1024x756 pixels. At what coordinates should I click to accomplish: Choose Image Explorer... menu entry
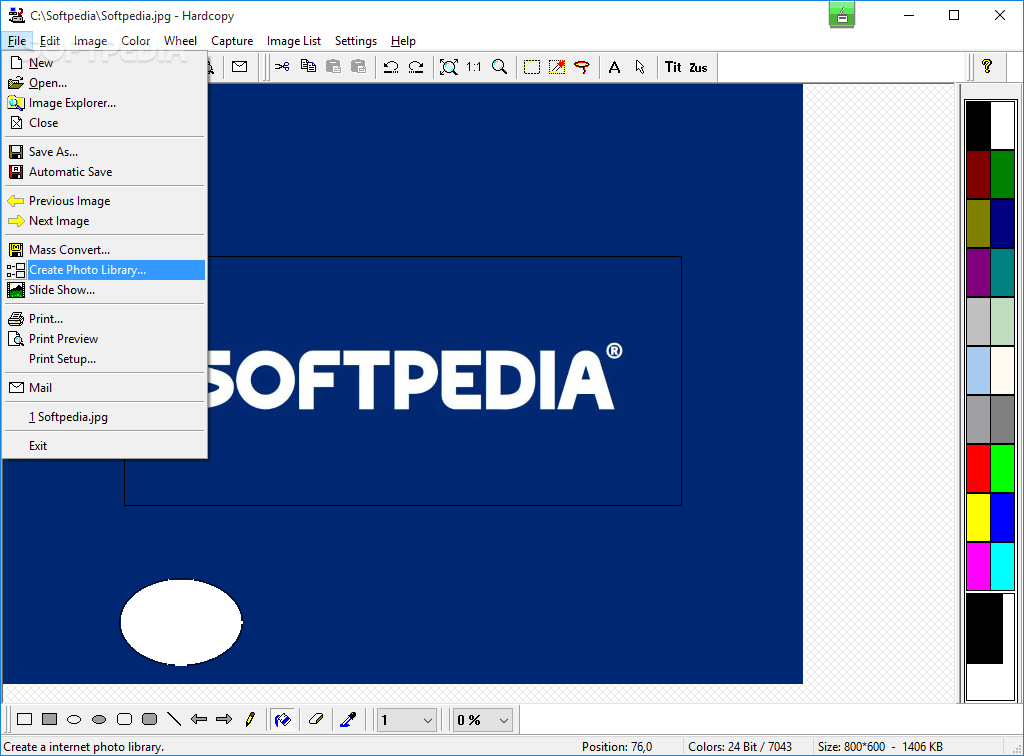(105, 103)
